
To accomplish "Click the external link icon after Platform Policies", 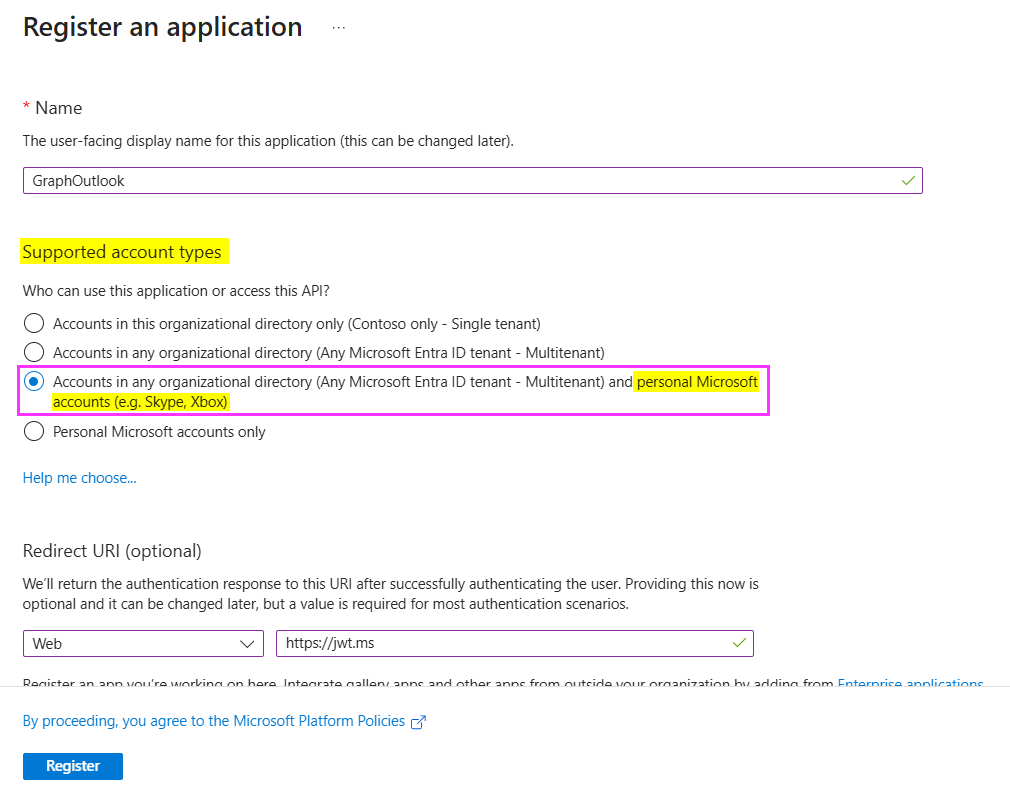I will click(419, 722).
